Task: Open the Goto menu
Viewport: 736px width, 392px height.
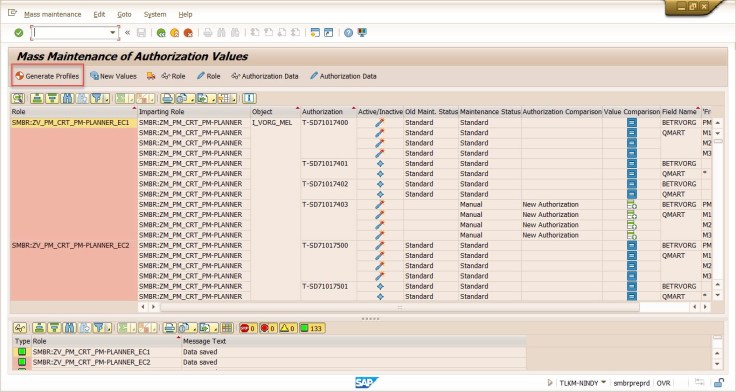Action: coord(124,15)
